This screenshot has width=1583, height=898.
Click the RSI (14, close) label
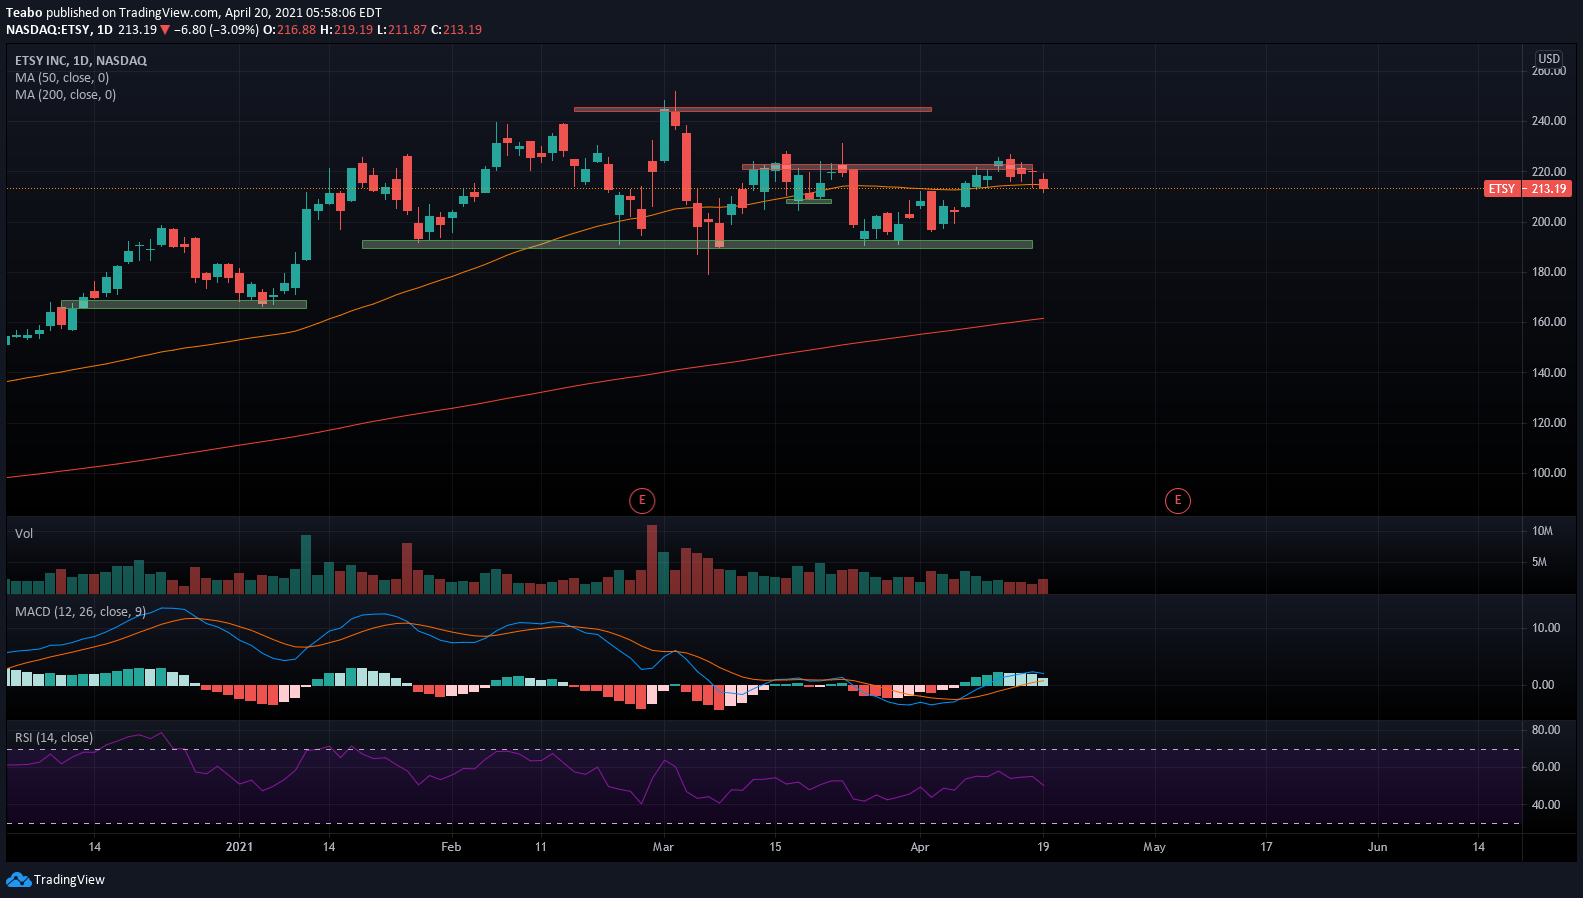[x=54, y=738]
